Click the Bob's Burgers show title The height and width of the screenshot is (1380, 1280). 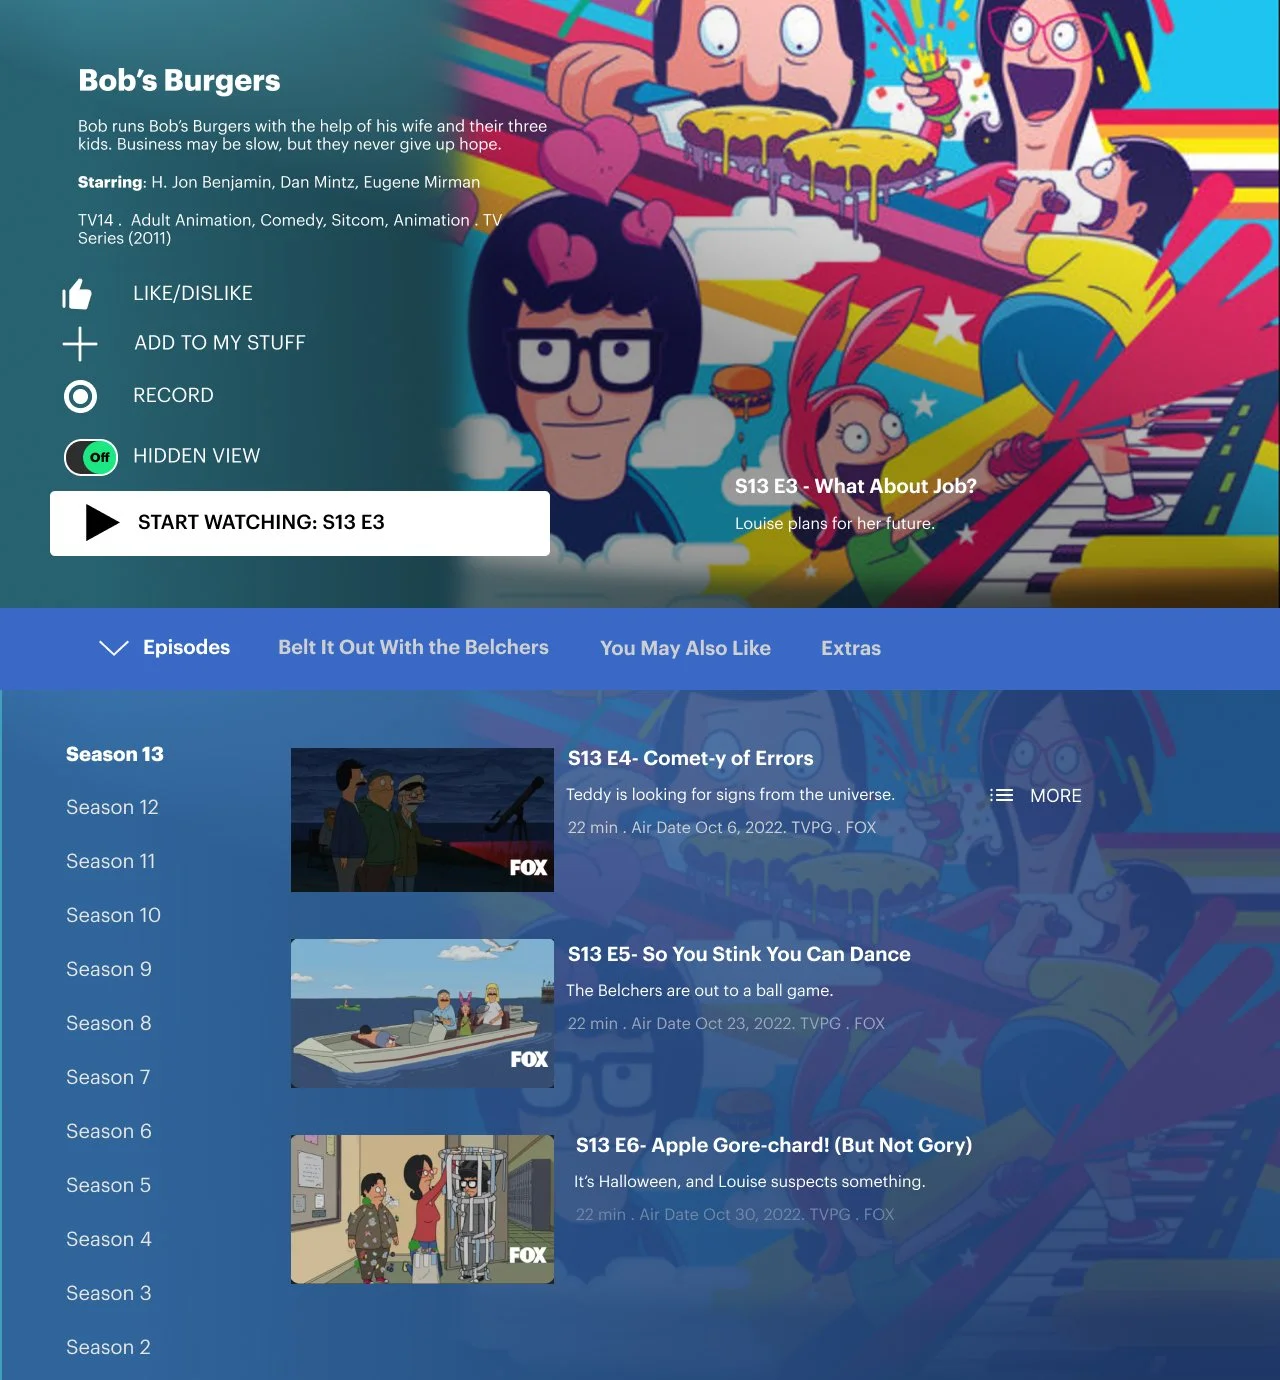pos(179,80)
